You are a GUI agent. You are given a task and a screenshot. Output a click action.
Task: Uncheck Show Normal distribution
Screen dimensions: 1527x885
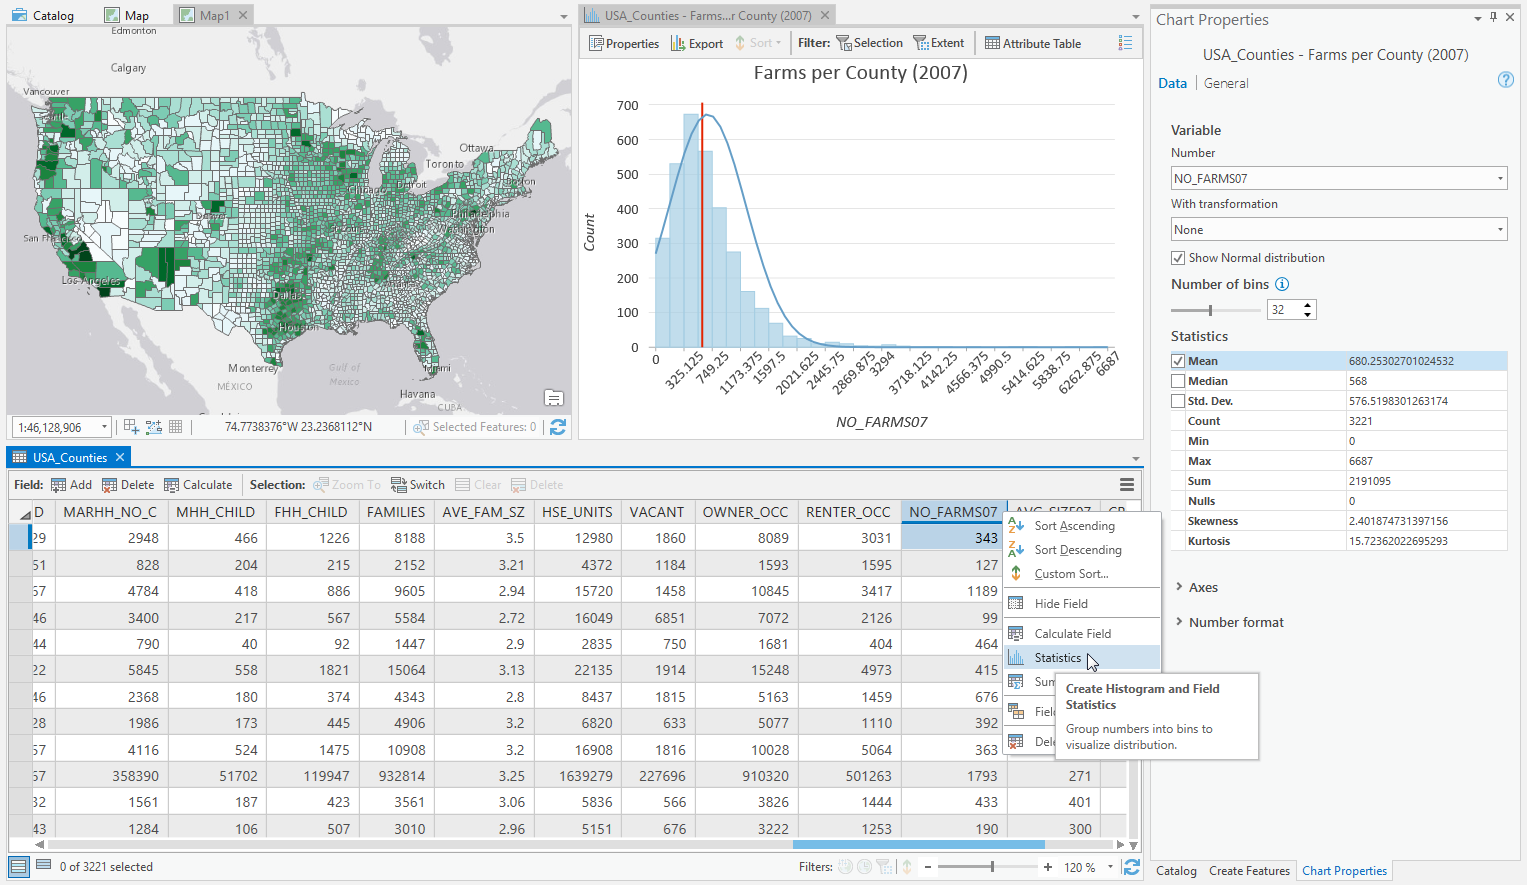tap(1178, 258)
